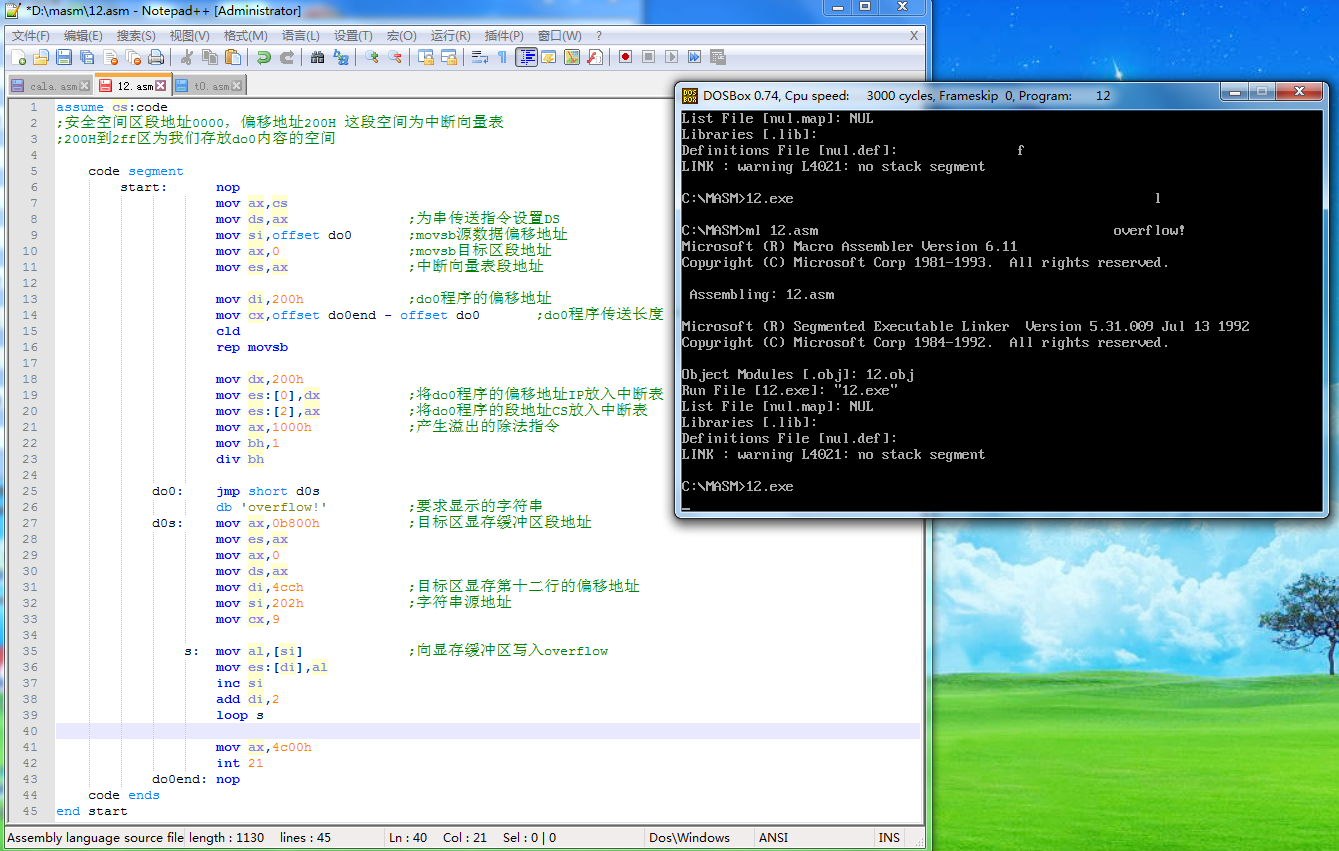Place cursor on 'int 21' line

[240, 763]
